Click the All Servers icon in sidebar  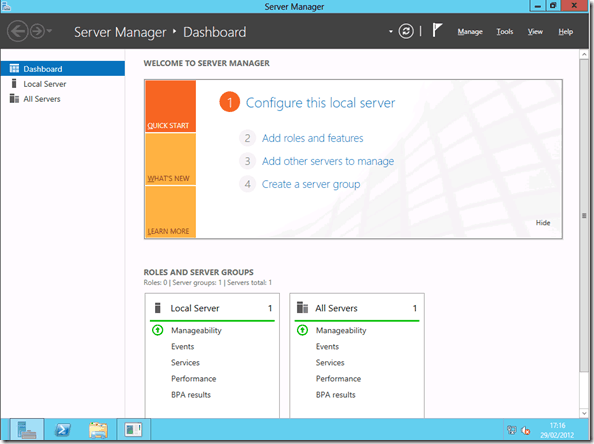tap(14, 98)
